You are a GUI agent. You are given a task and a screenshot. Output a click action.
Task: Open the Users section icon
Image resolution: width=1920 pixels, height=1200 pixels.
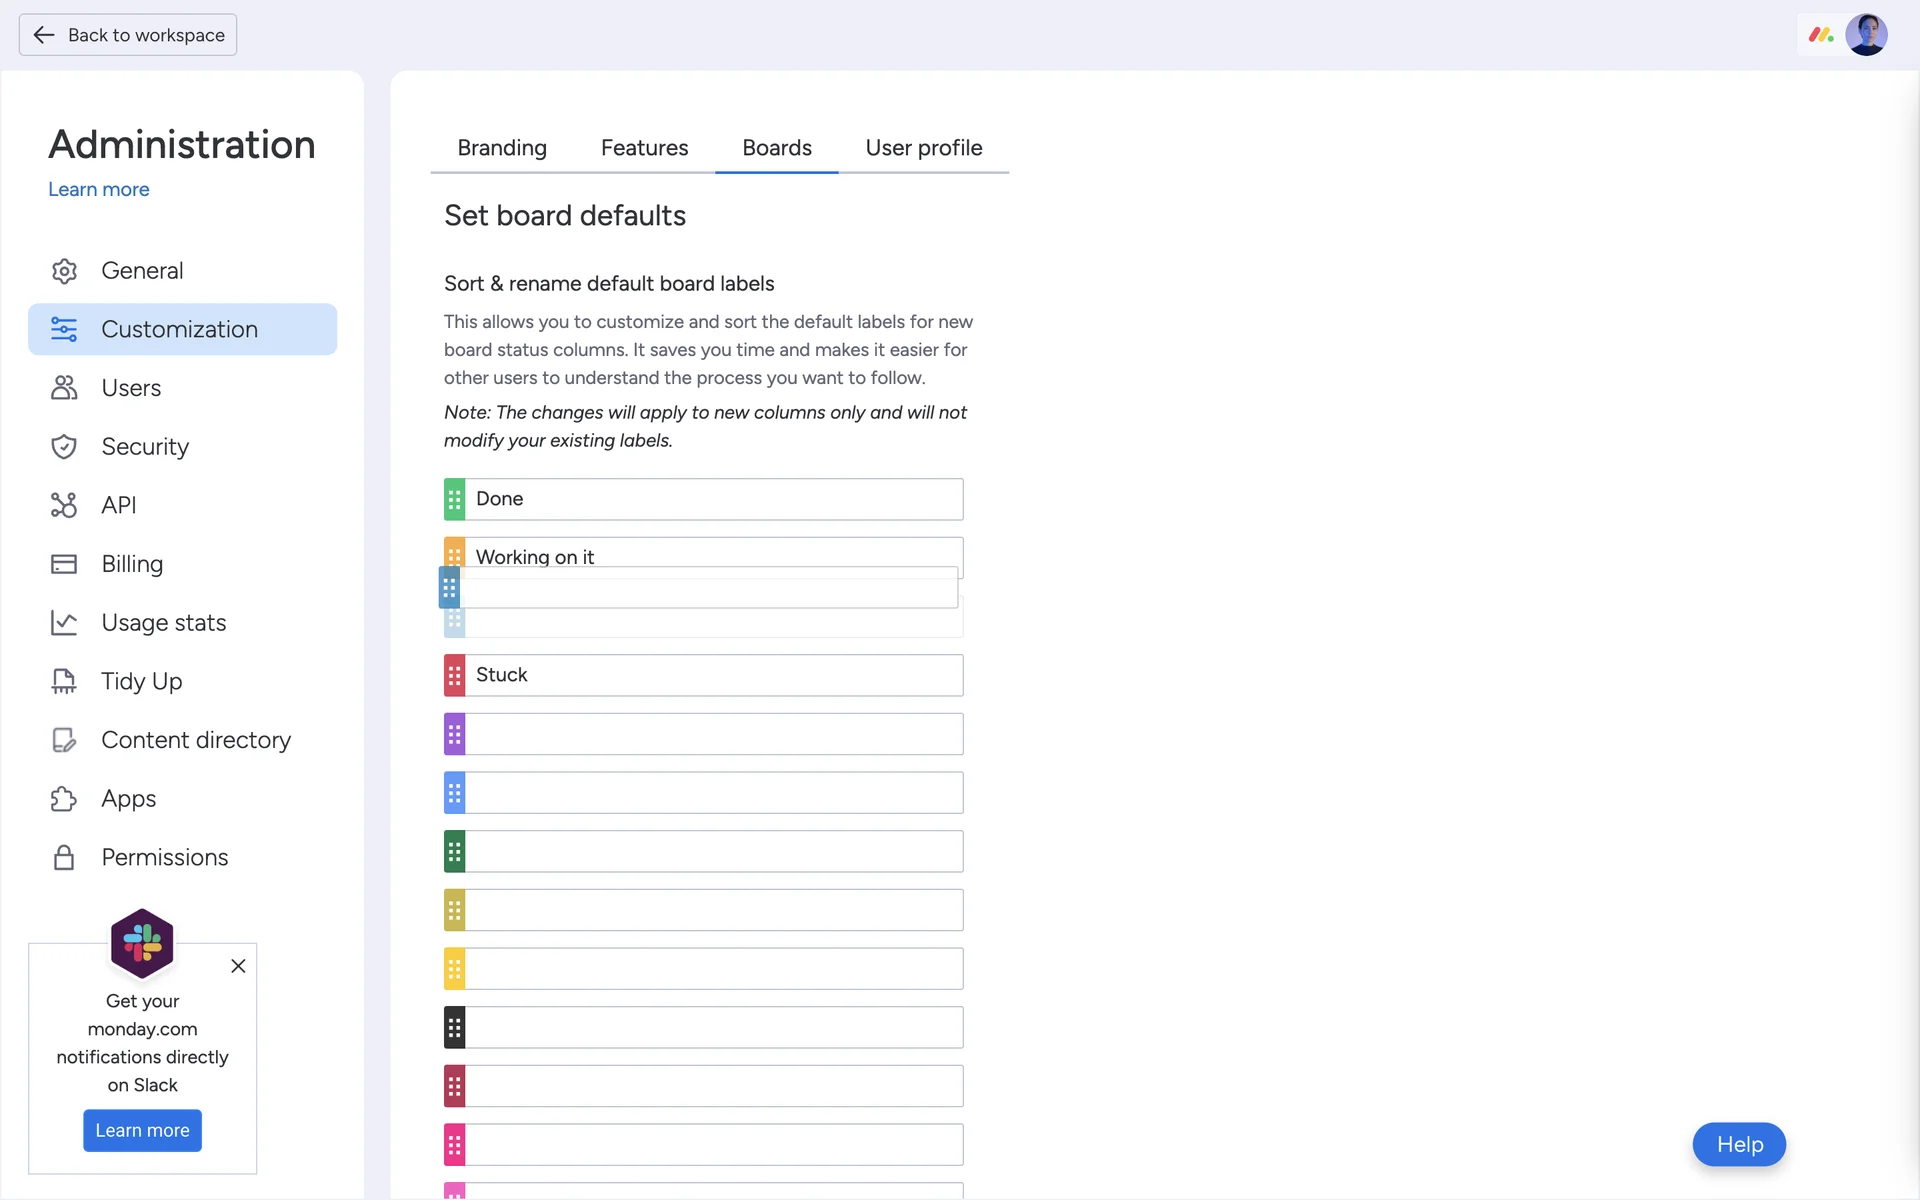tap(64, 388)
